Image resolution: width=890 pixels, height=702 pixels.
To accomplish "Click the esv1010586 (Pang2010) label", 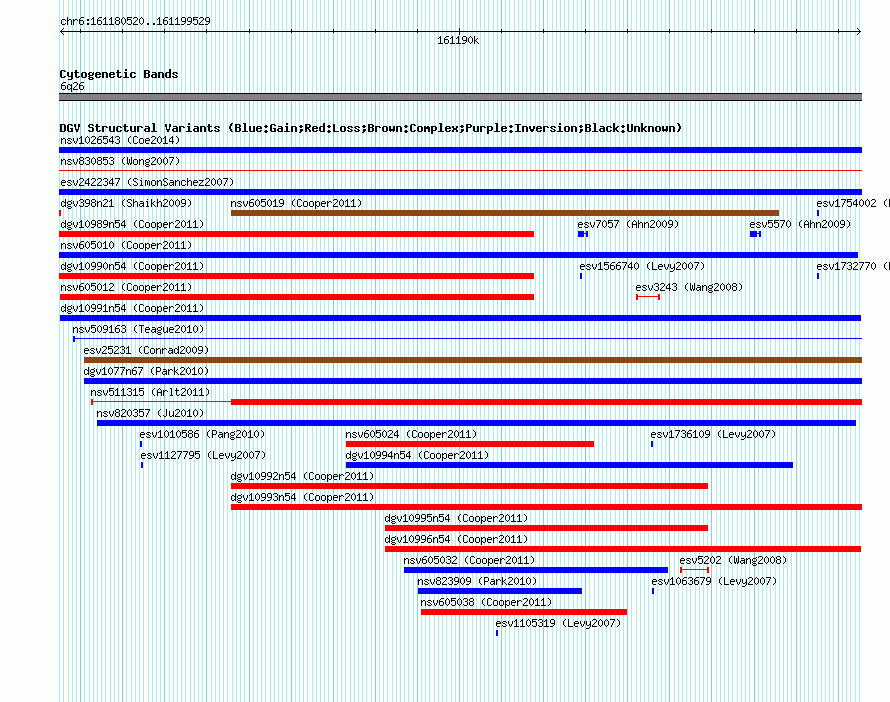I will [x=202, y=434].
